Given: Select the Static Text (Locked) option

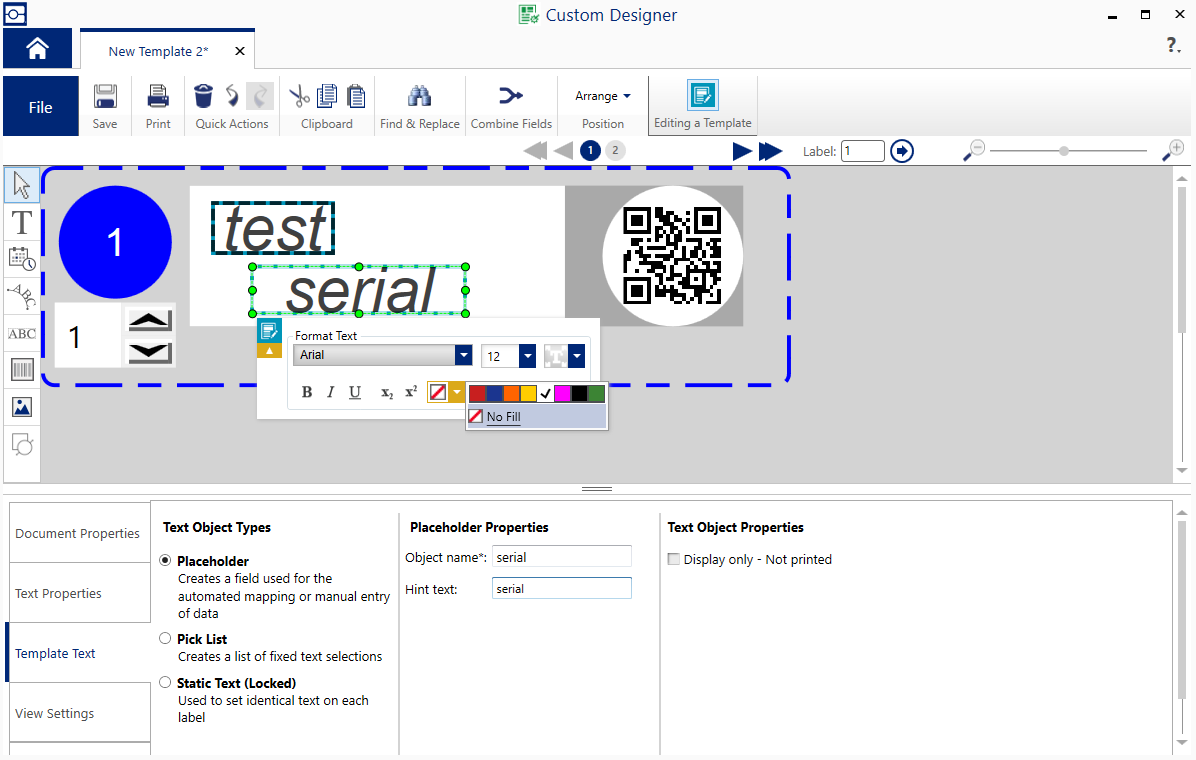Looking at the screenshot, I should 166,682.
